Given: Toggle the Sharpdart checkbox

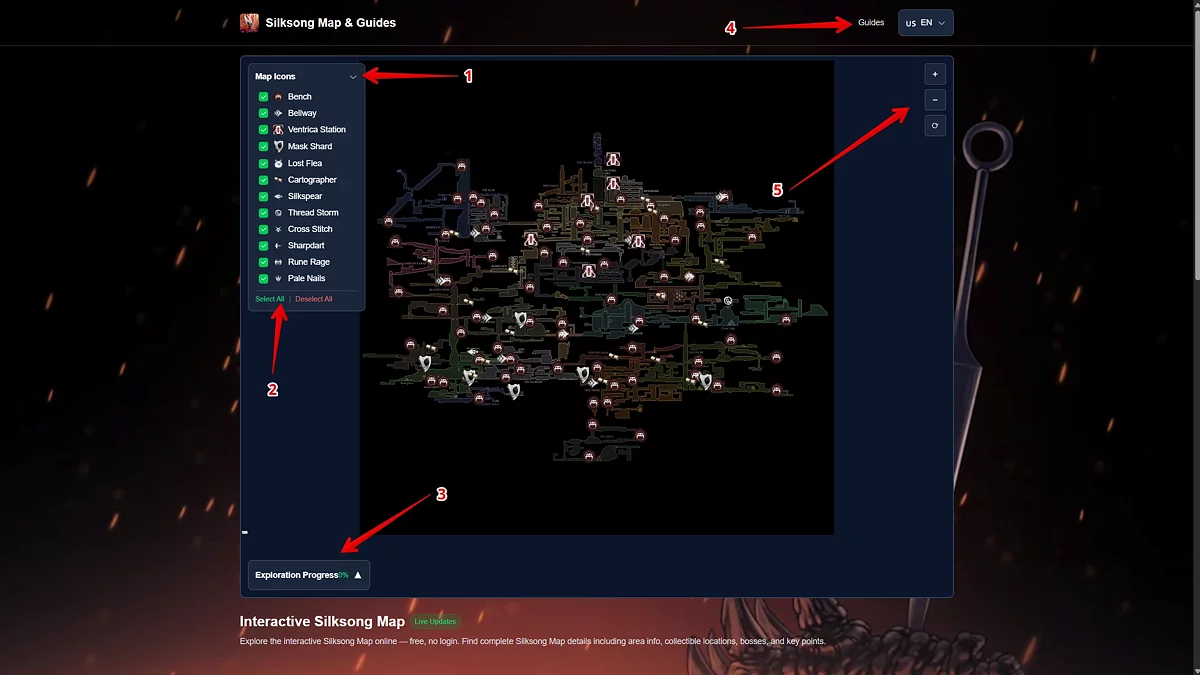Looking at the screenshot, I should [264, 246].
